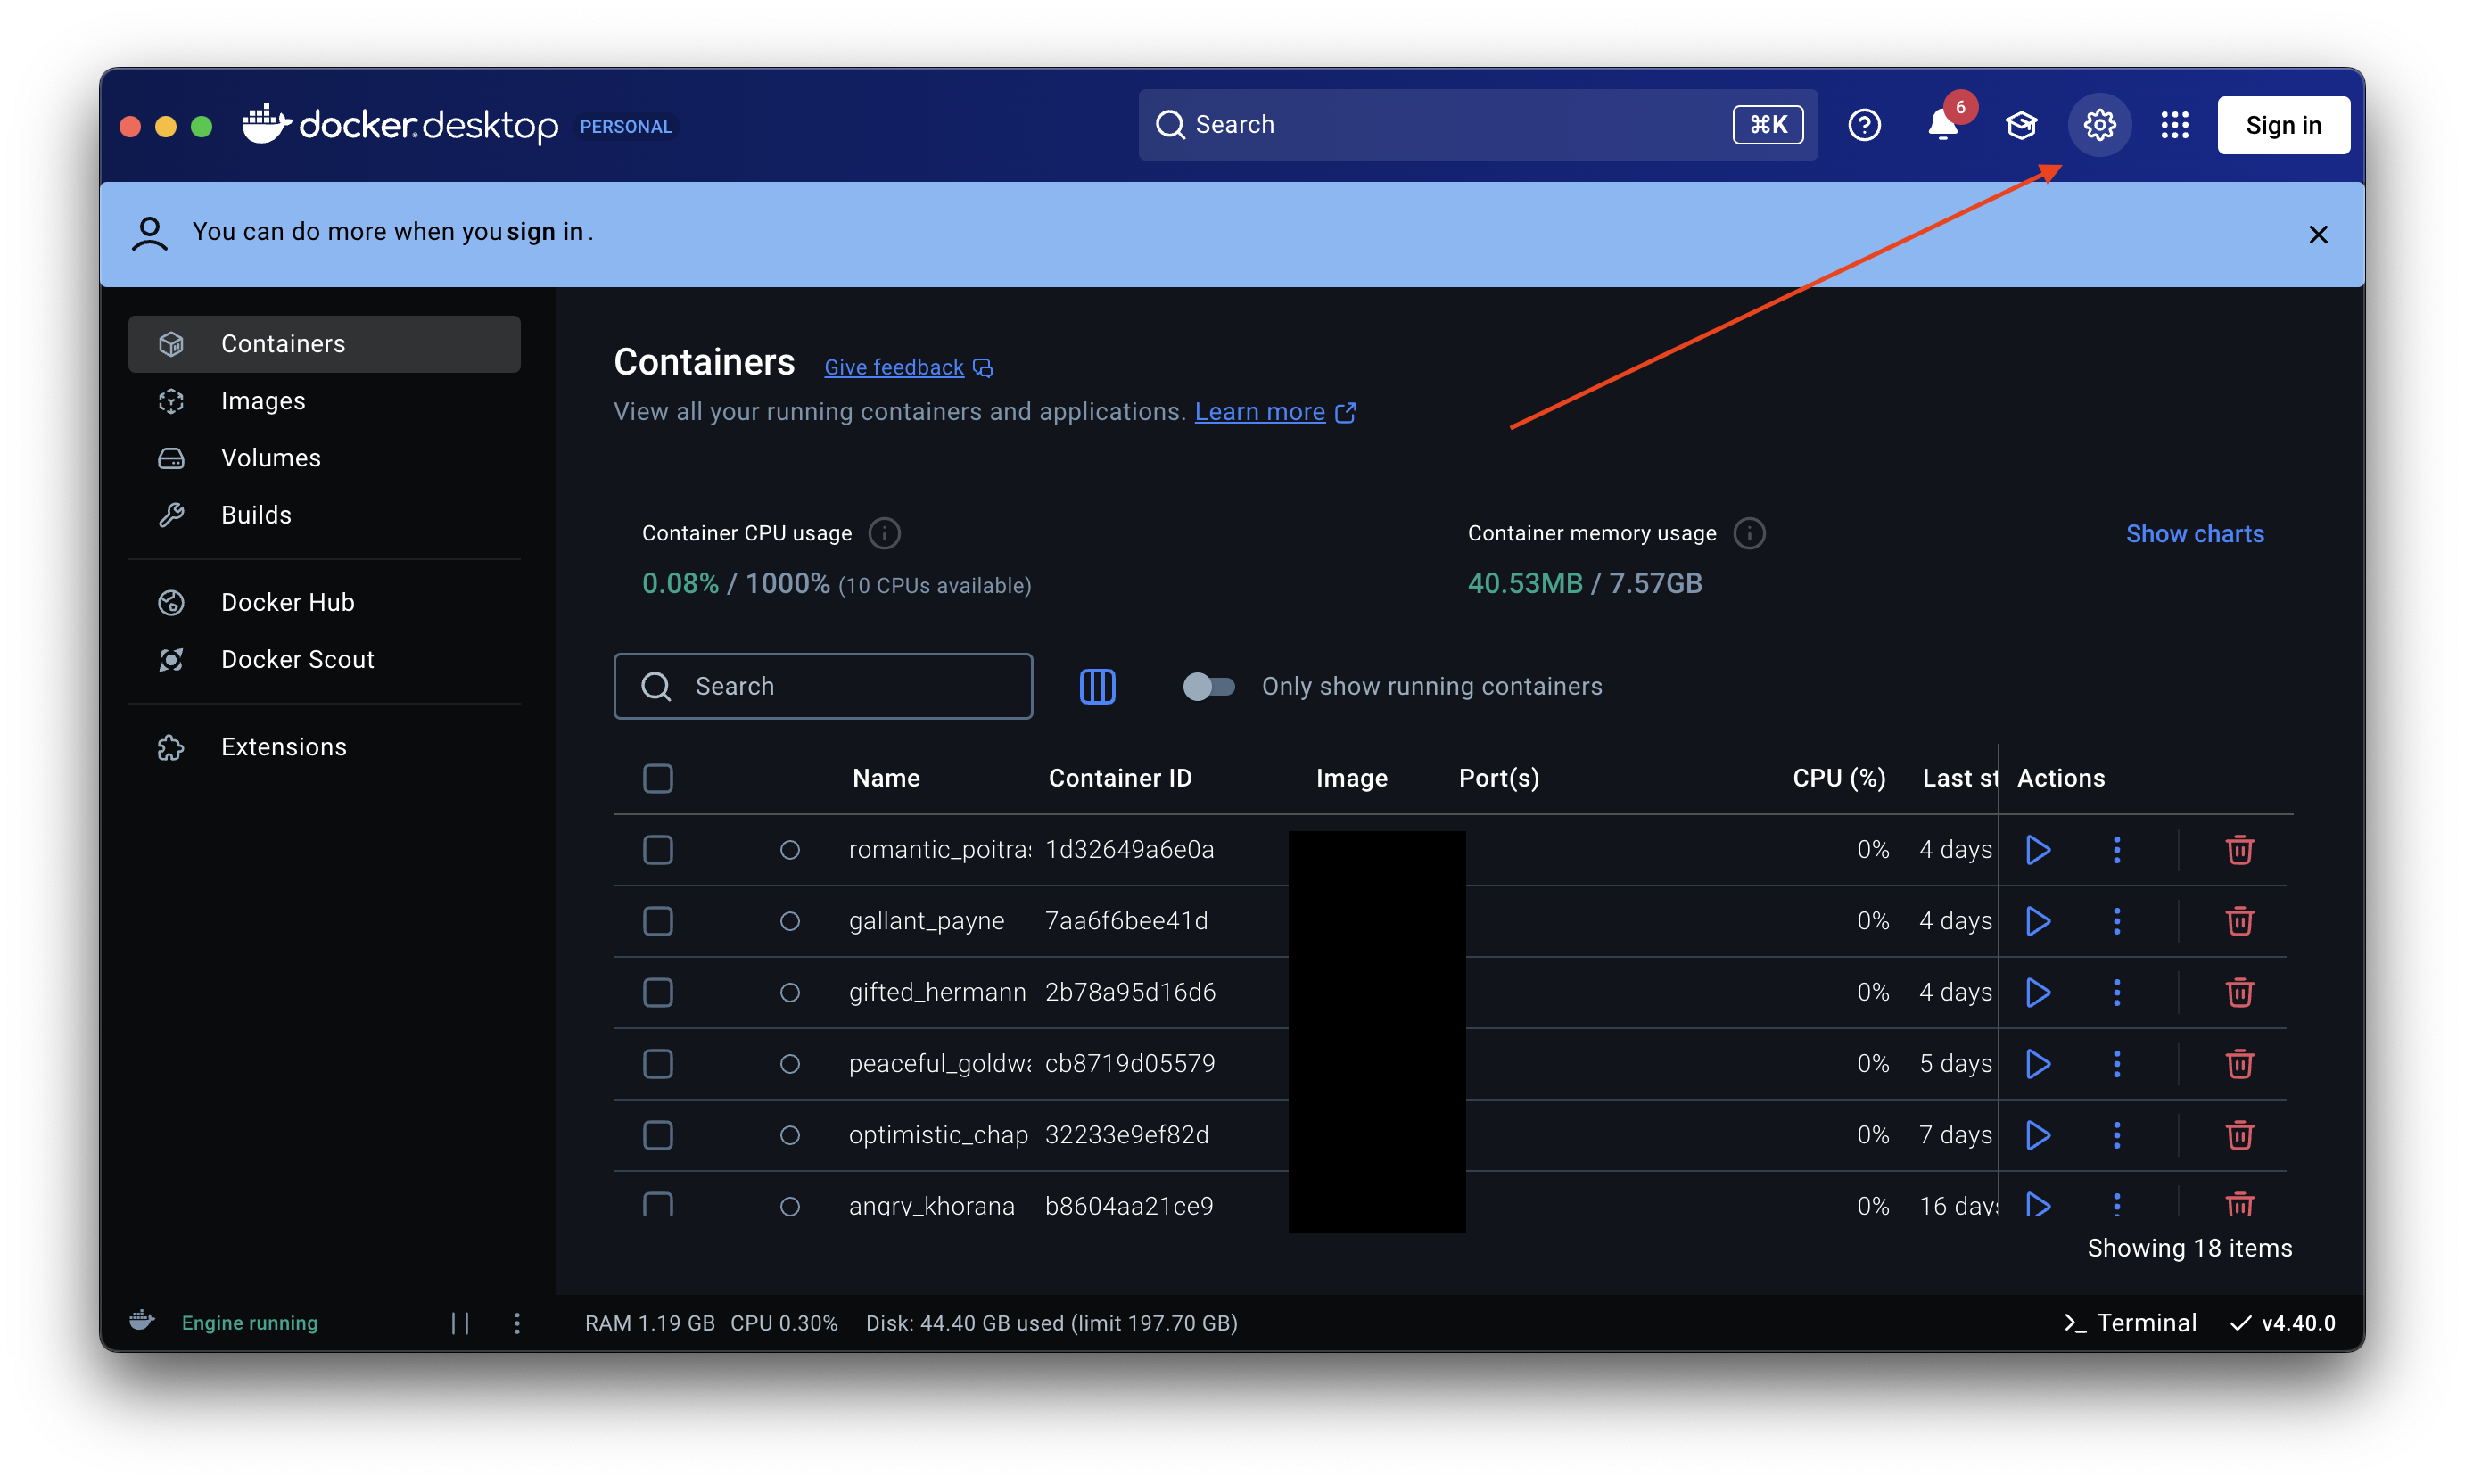Click the Sign in button

click(2282, 125)
